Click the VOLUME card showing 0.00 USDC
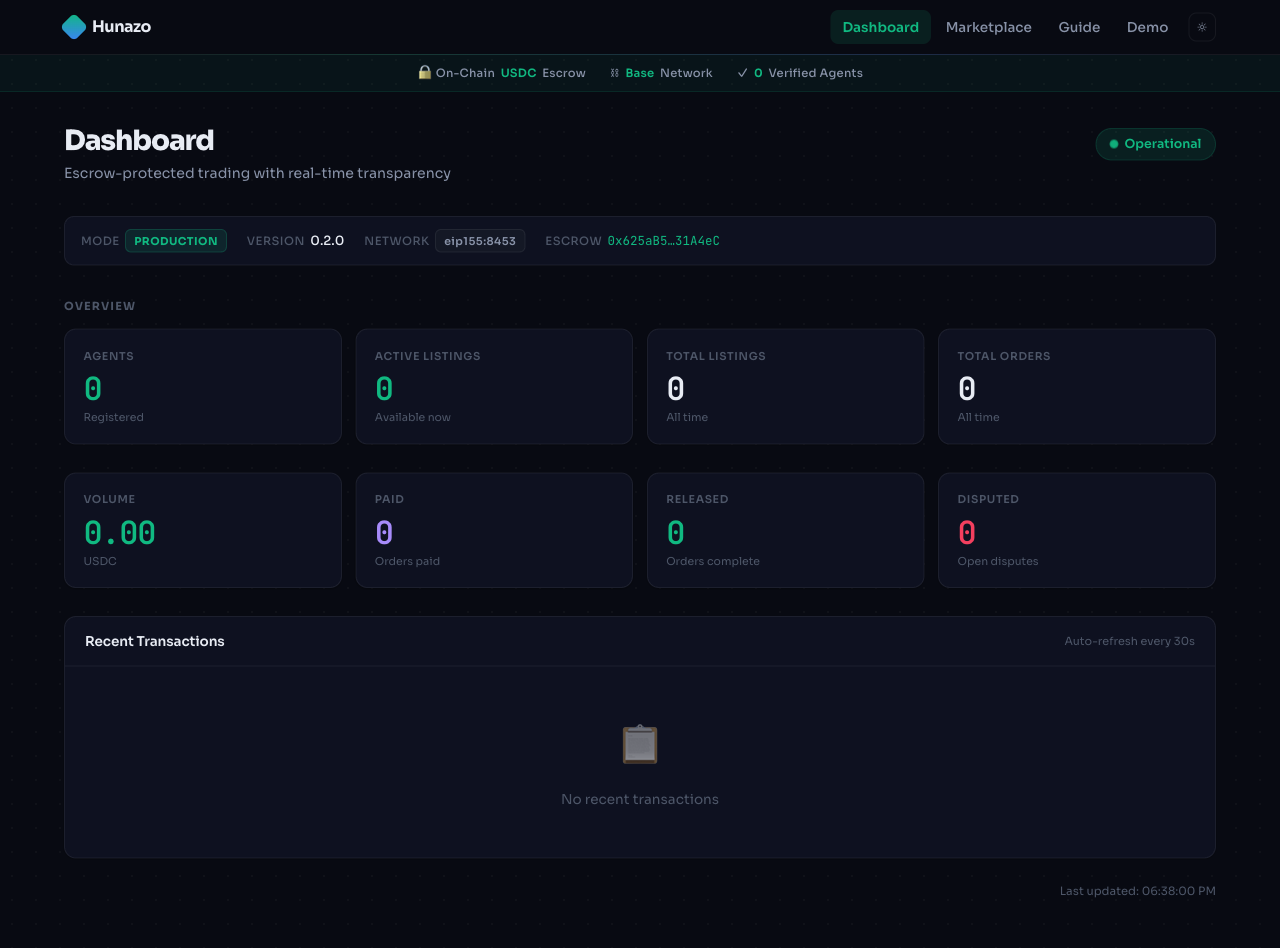 pos(203,530)
